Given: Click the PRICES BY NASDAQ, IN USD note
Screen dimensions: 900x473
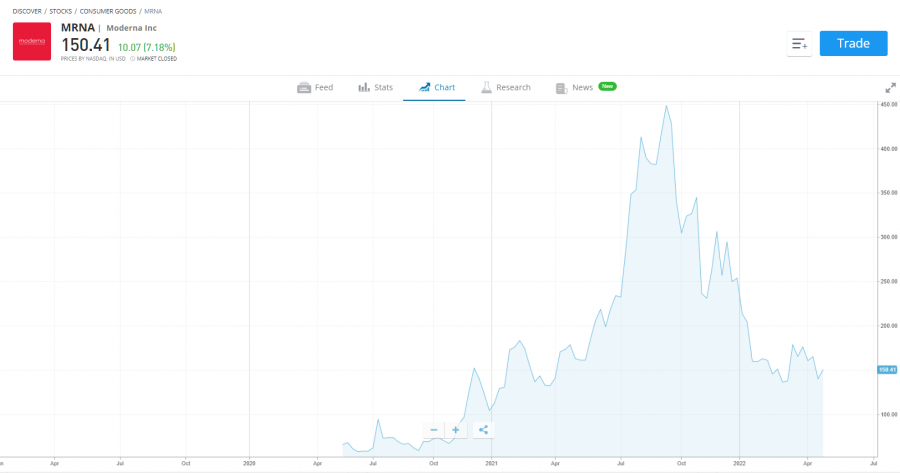Looking at the screenshot, I should [x=93, y=59].
